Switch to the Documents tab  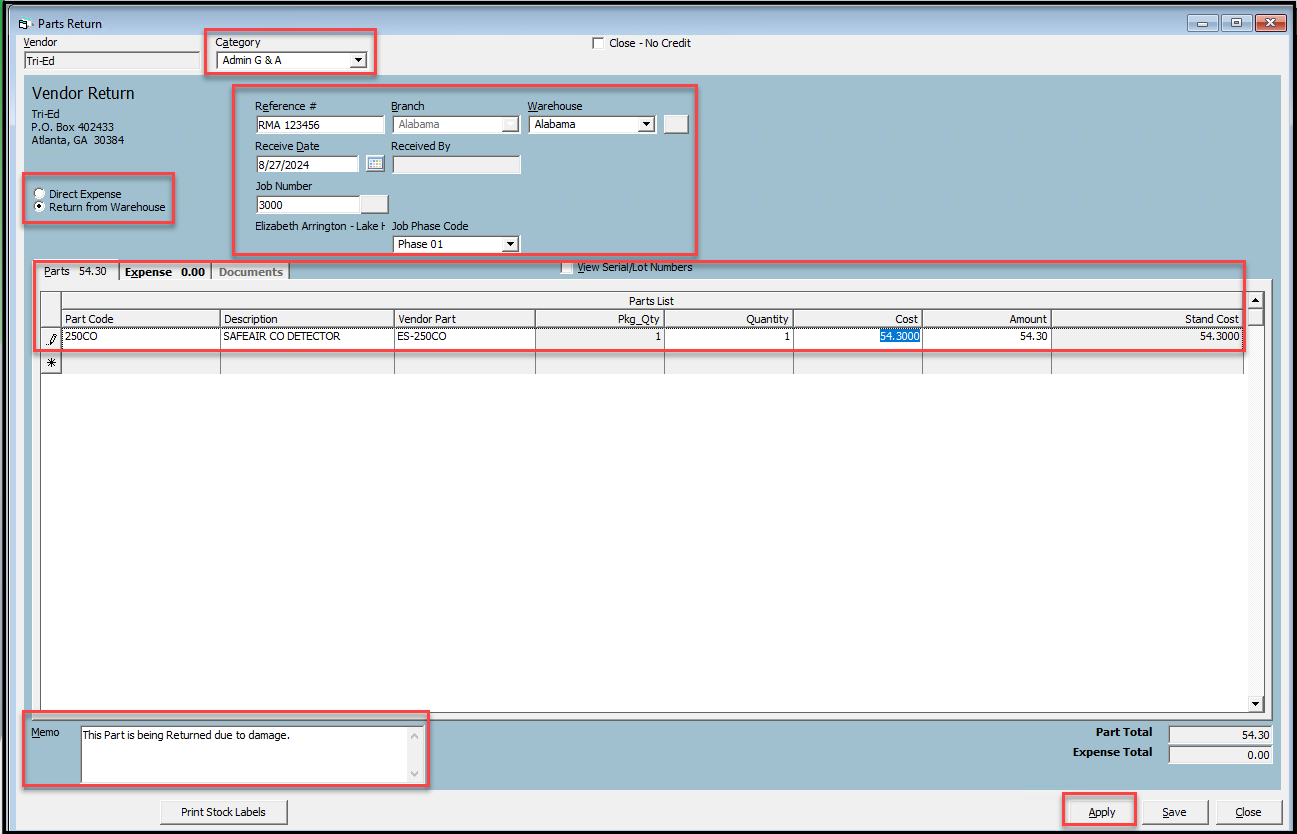coord(251,272)
